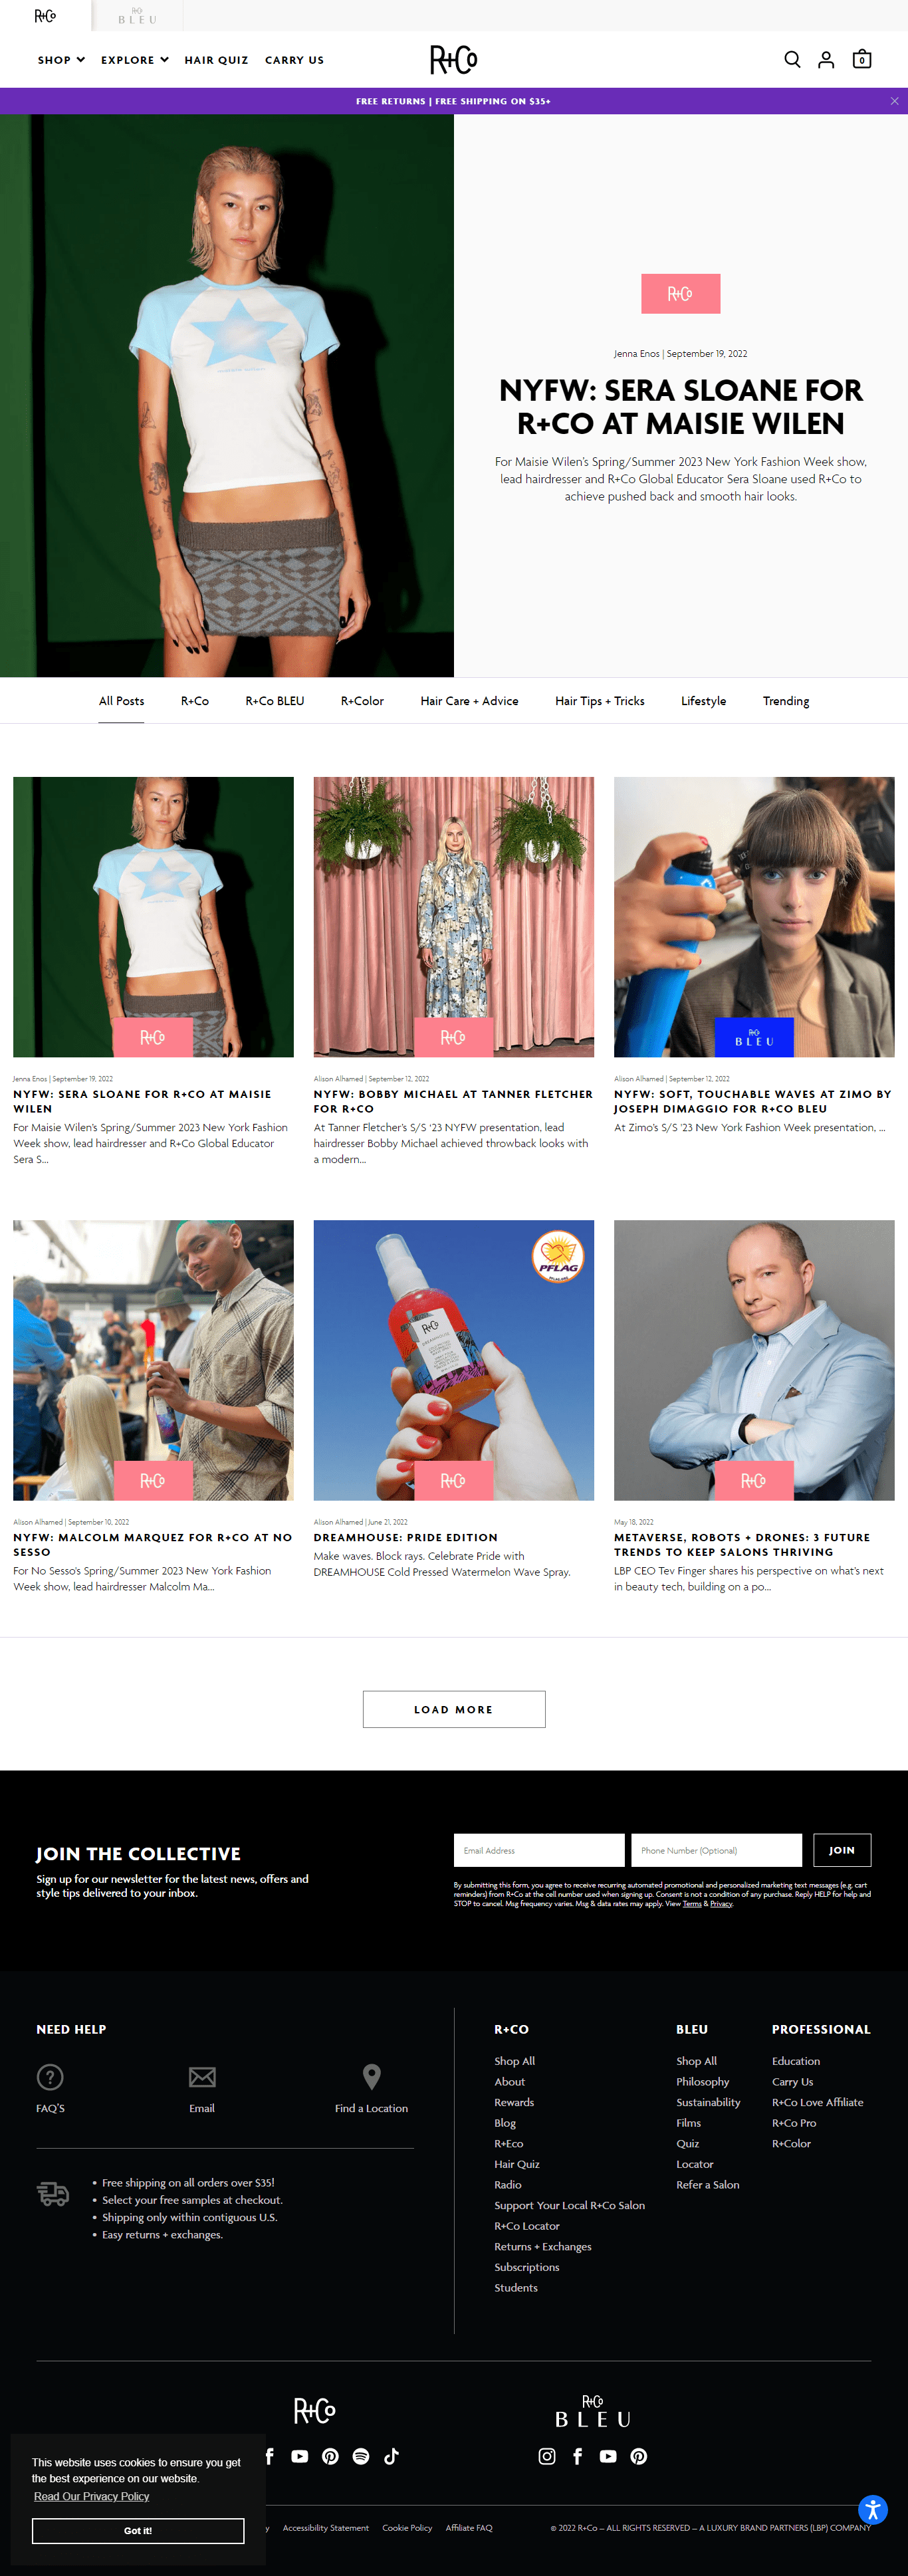
Task: Click the Email envelope icon
Action: click(202, 2077)
